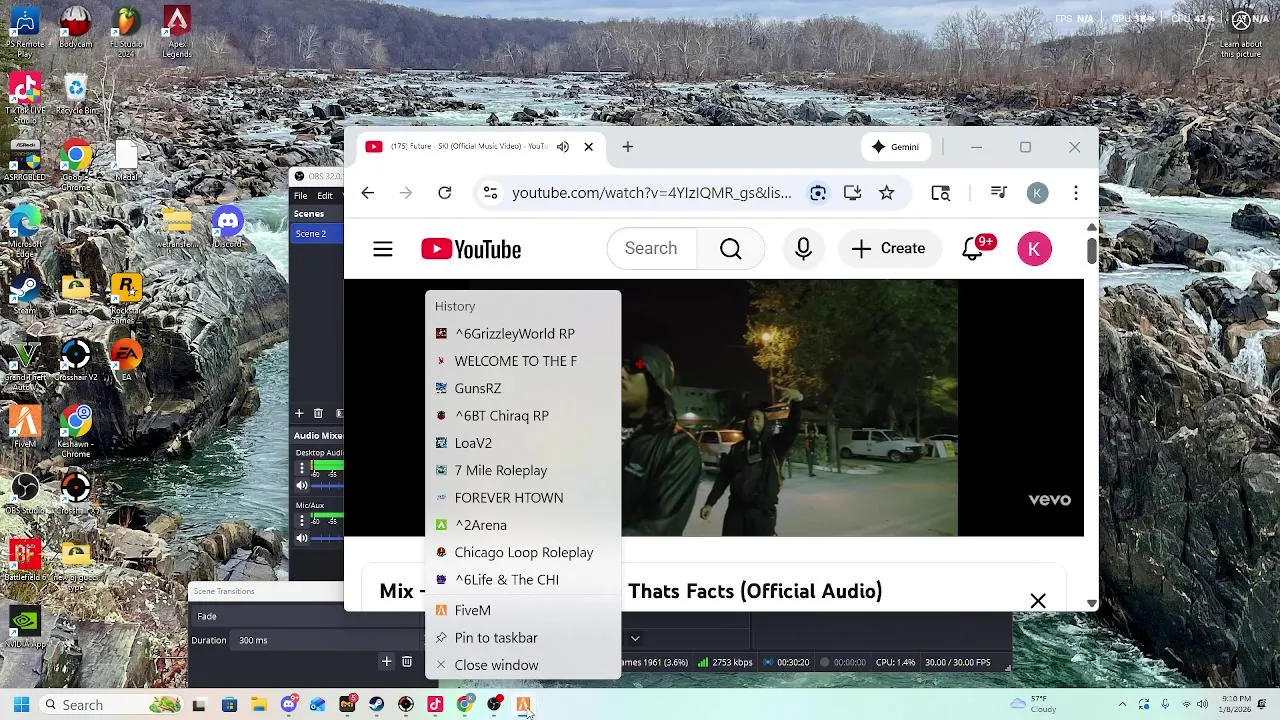Open Chrome three-dot menu
Image resolution: width=1280 pixels, height=720 pixels.
pyautogui.click(x=1076, y=193)
